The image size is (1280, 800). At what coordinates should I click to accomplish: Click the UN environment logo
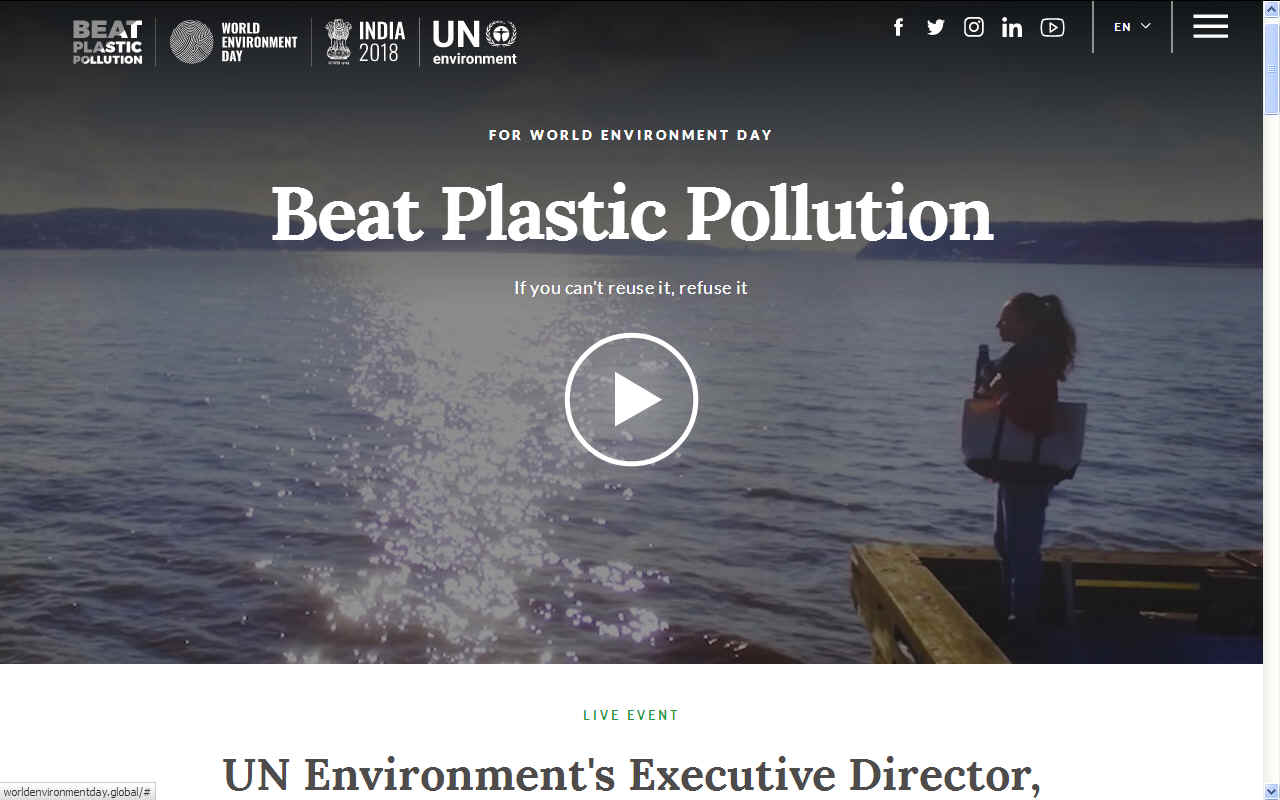point(475,42)
